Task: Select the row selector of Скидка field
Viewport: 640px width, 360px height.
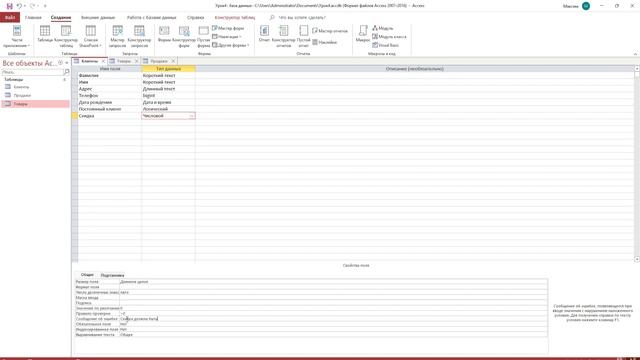Action: [x=75, y=116]
